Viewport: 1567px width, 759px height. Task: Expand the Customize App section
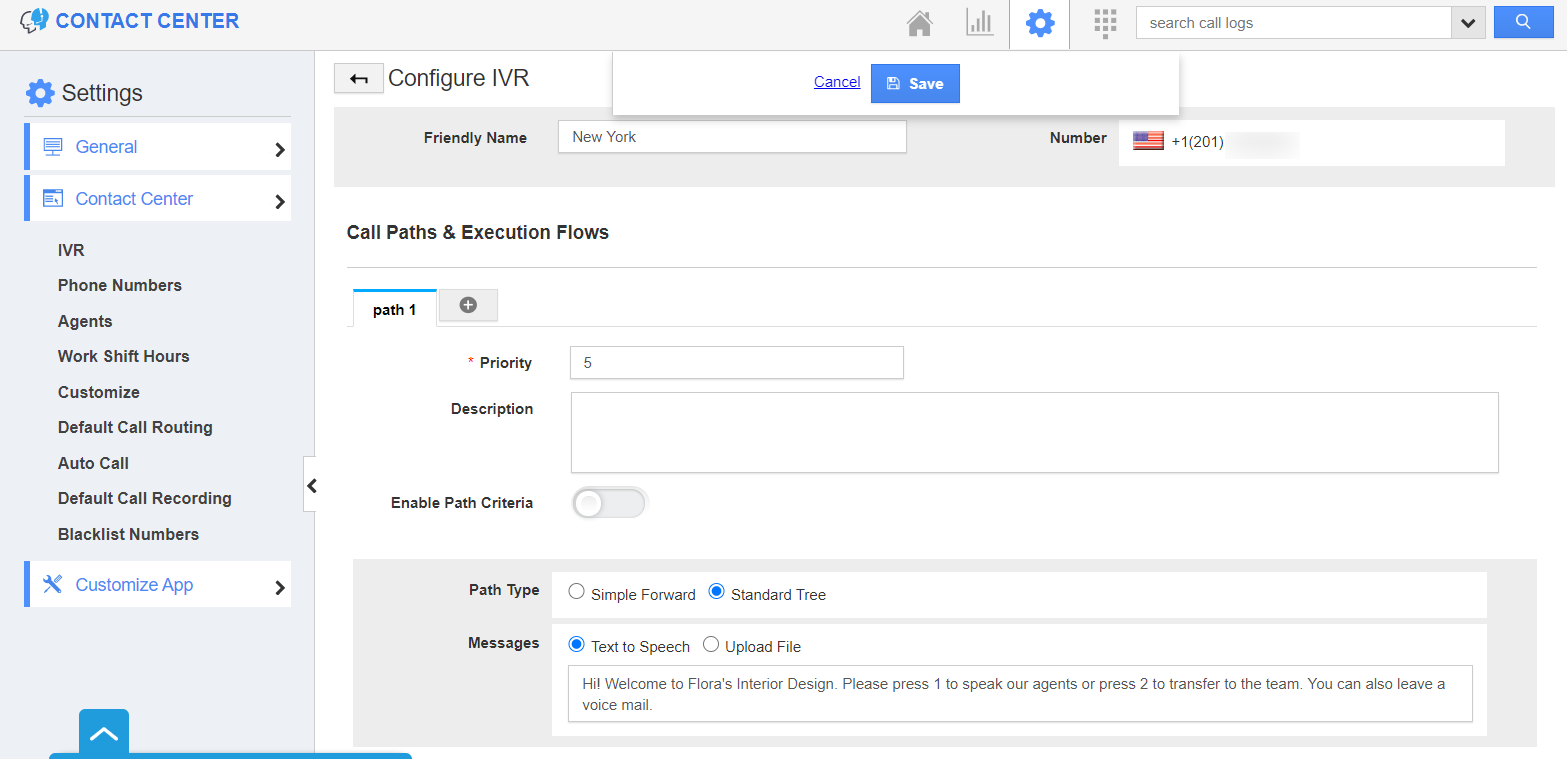158,585
